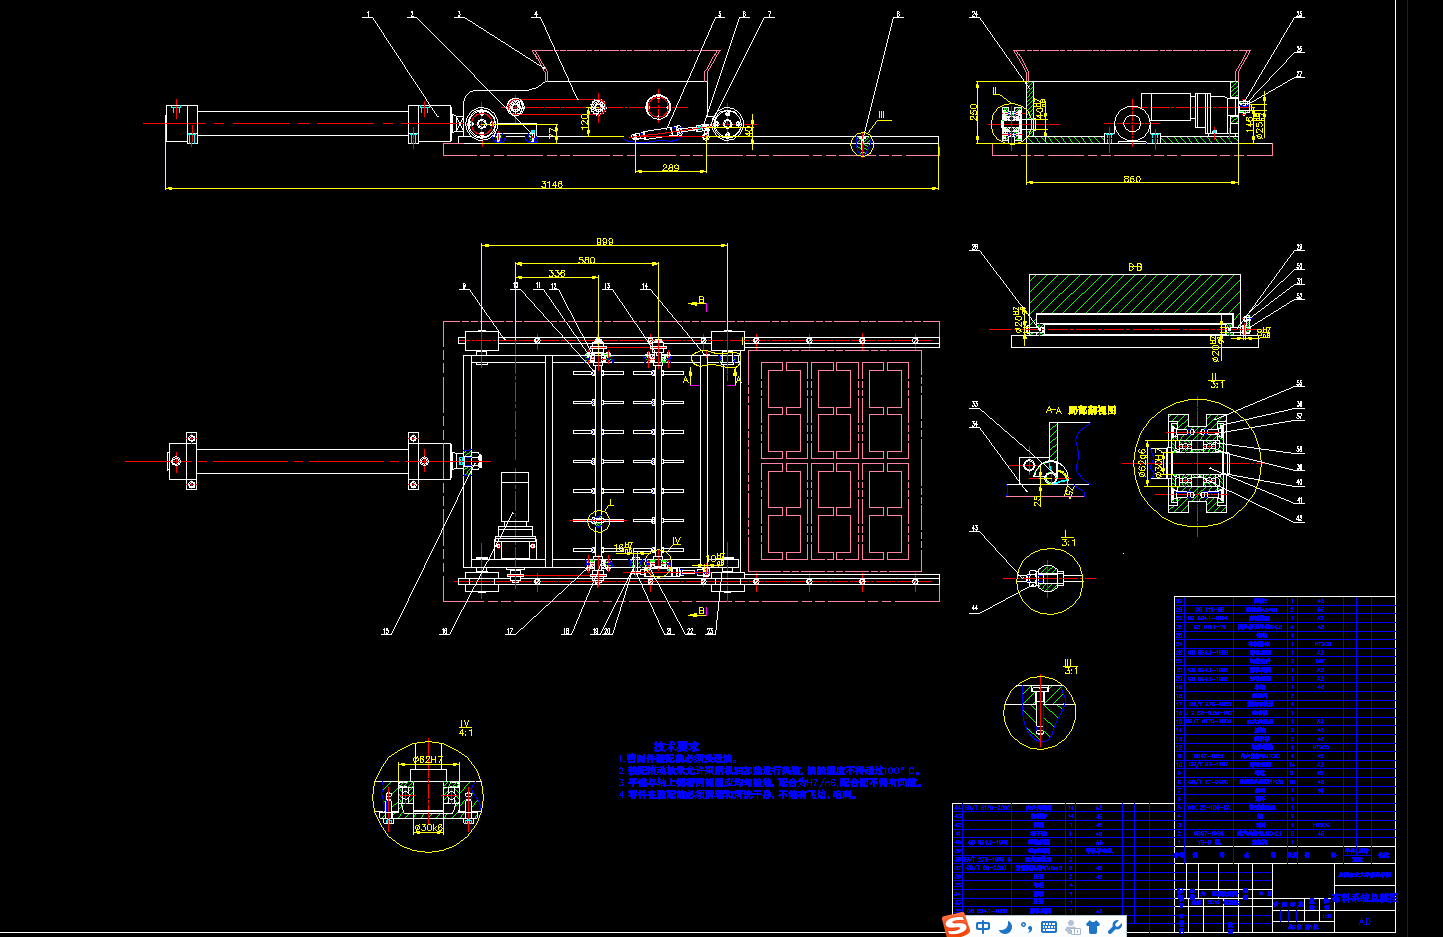The width and height of the screenshot is (1443, 937).
Task: Select the 3146 overall length dimension
Action: pyautogui.click(x=552, y=184)
